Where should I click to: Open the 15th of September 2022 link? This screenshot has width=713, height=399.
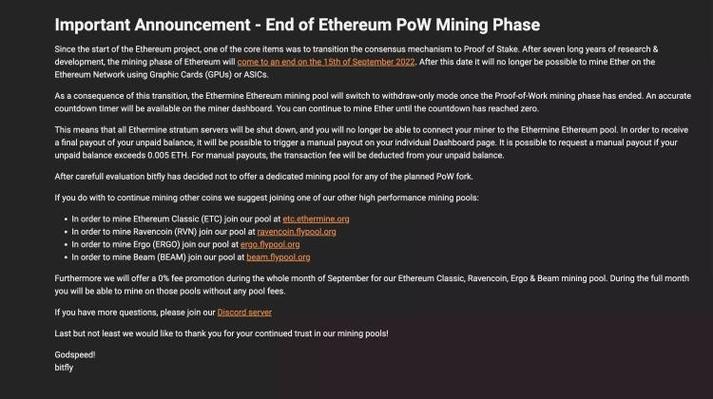[x=326, y=62]
